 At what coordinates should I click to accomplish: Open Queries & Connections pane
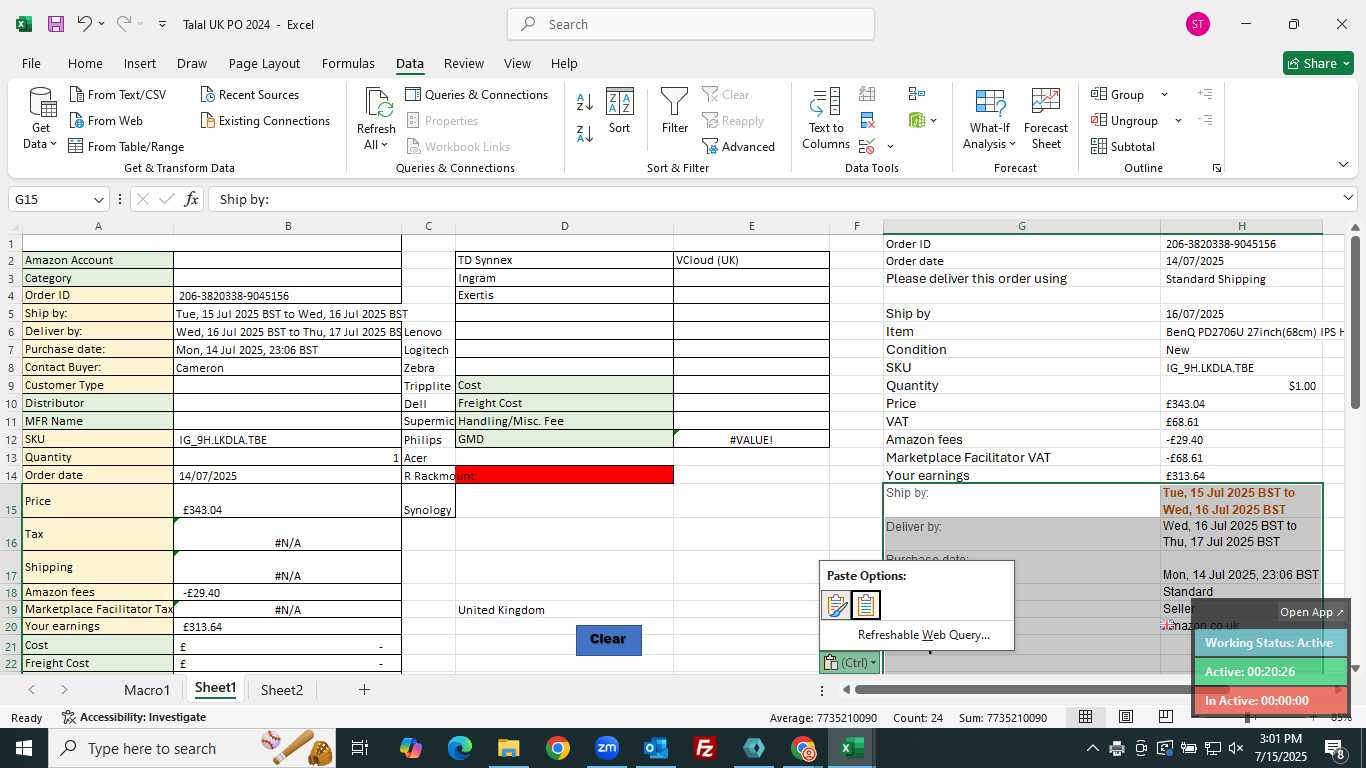[477, 95]
